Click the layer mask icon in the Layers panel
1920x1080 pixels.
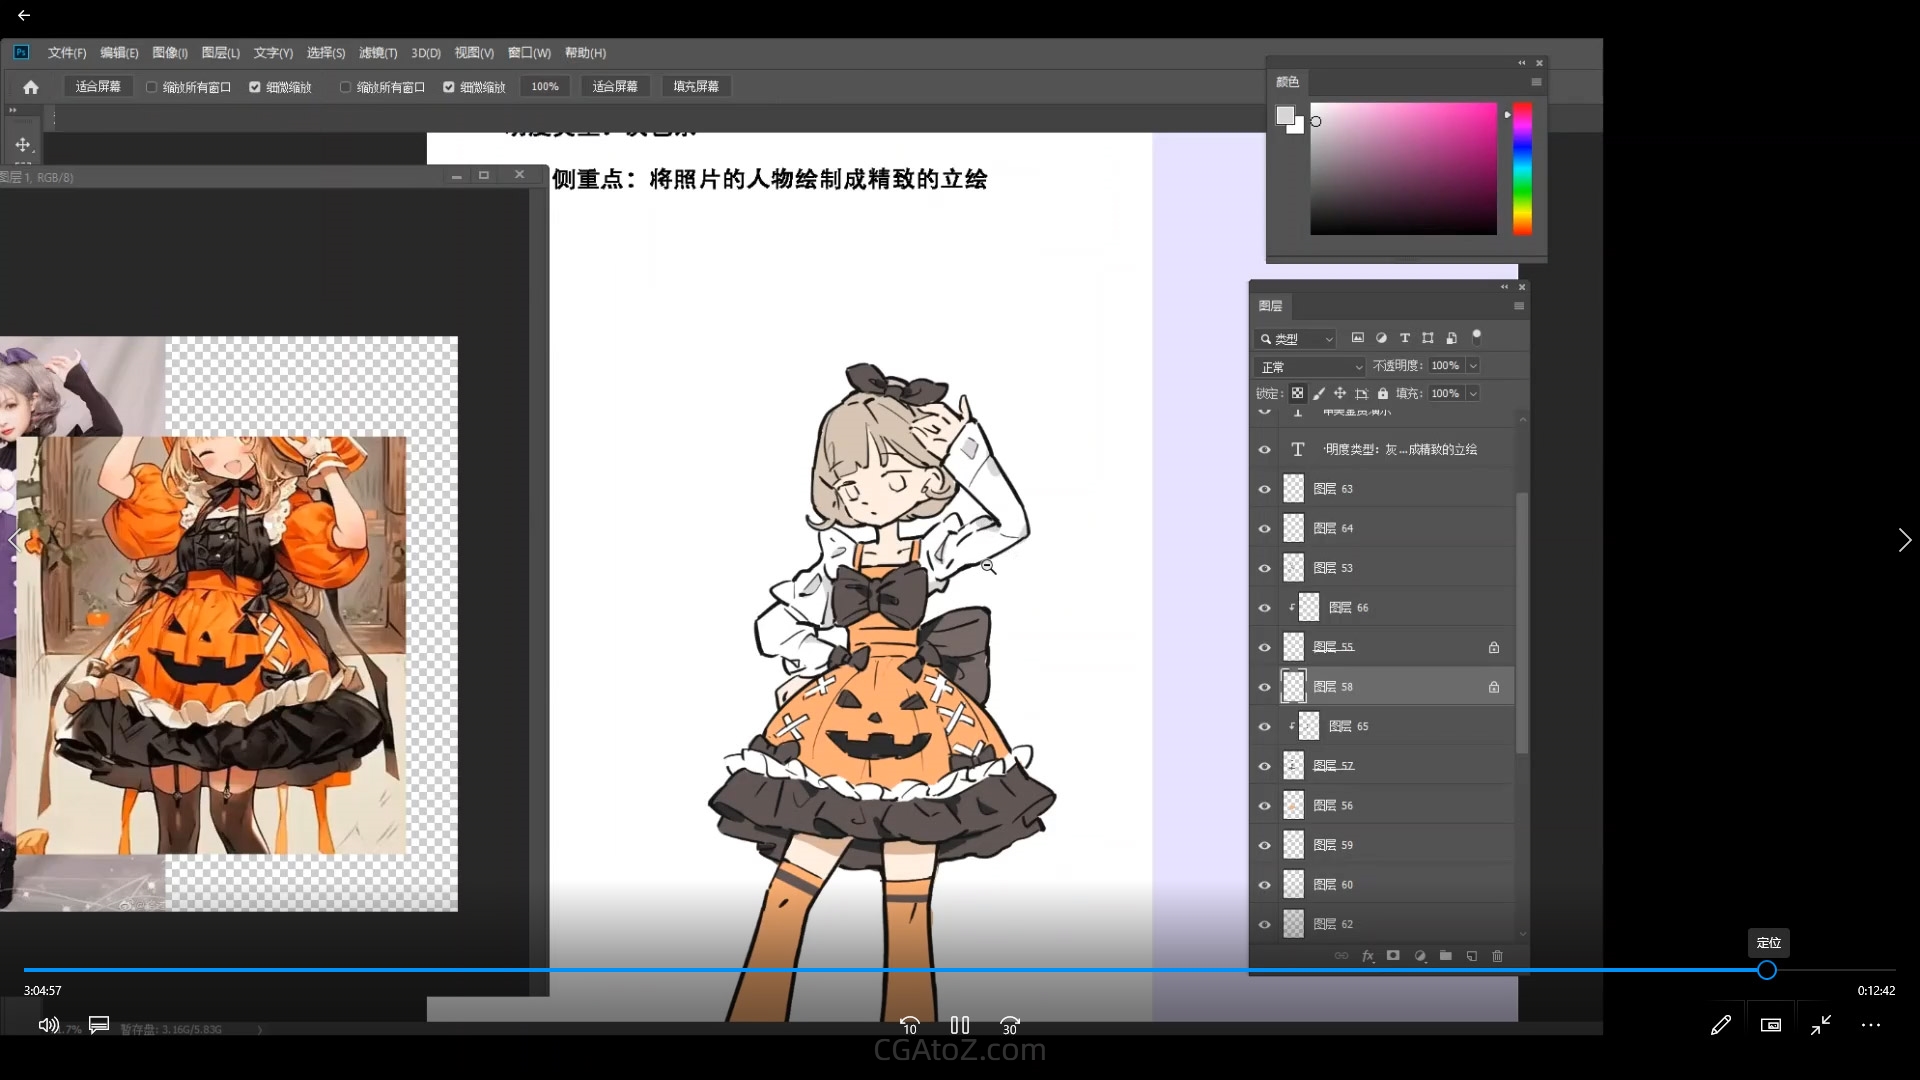pos(1393,956)
